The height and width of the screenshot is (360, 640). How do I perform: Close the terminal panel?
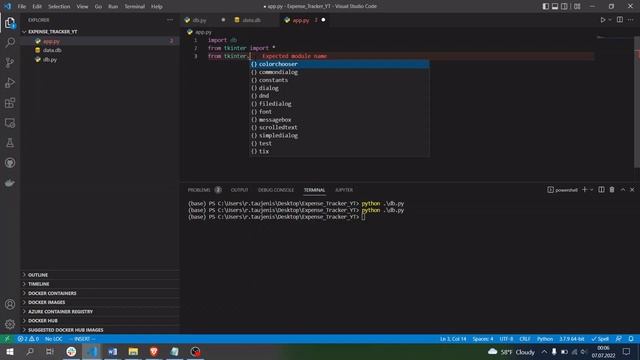pyautogui.click(x=632, y=190)
